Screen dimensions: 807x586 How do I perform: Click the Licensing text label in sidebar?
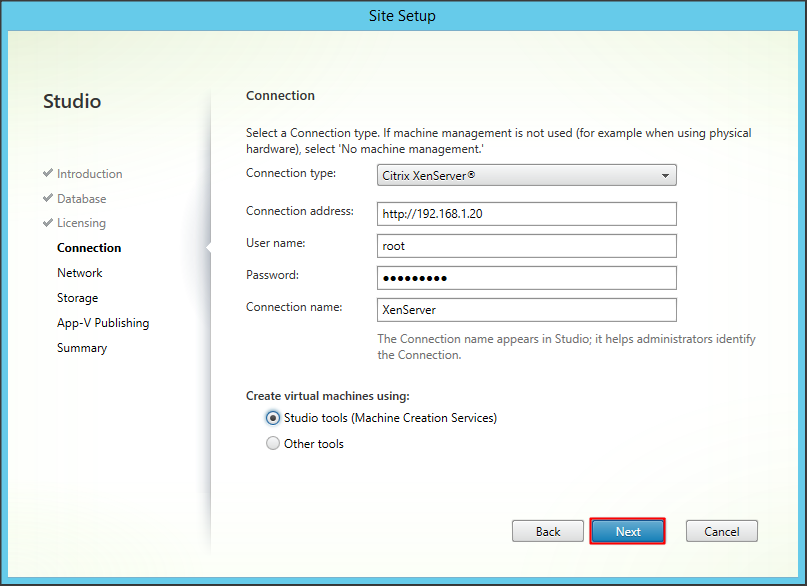81,223
